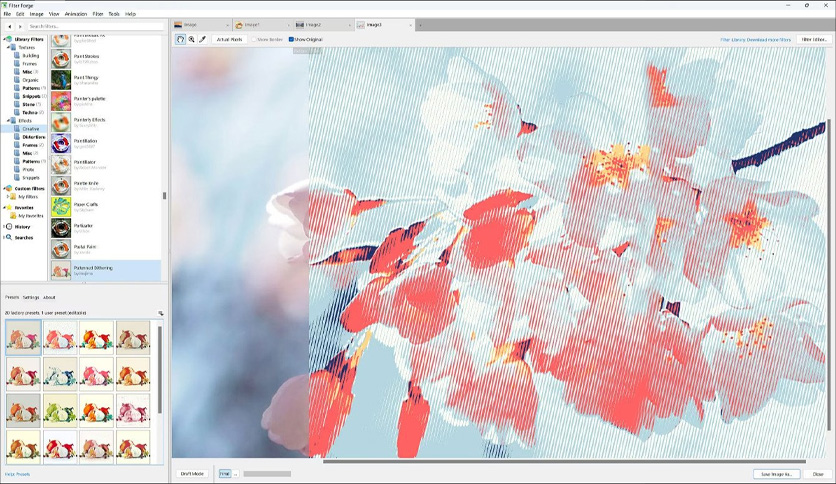Click the Final render mode button
This screenshot has height=484, width=836.
click(x=225, y=473)
